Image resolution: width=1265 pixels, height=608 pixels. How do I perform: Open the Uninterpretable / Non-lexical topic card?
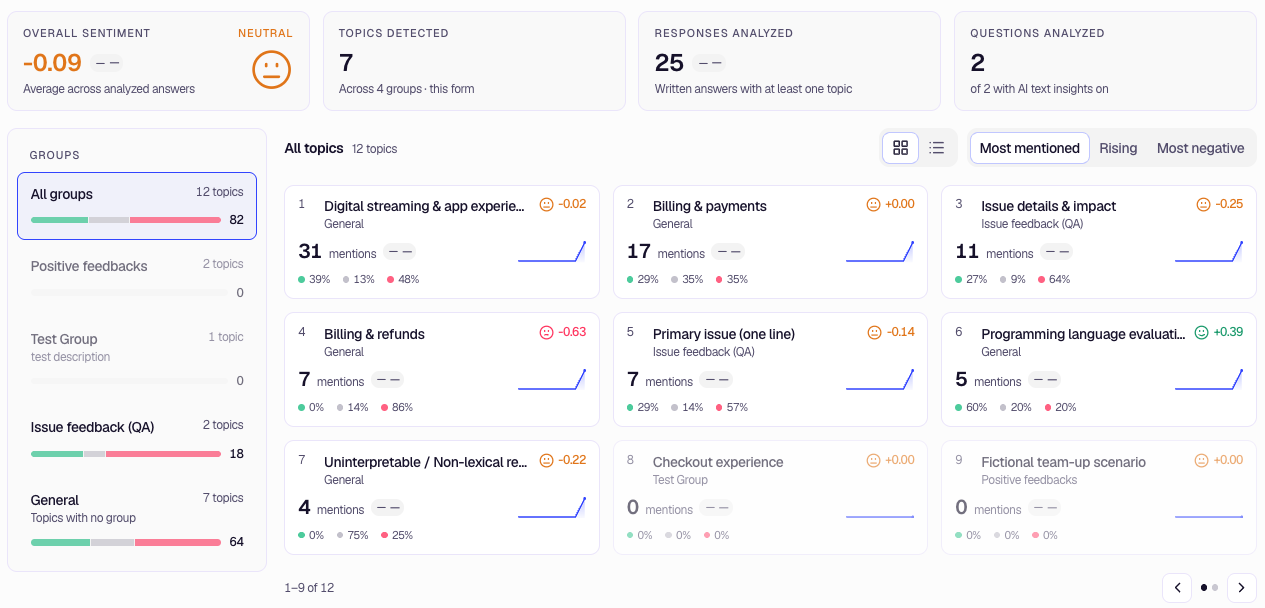442,498
